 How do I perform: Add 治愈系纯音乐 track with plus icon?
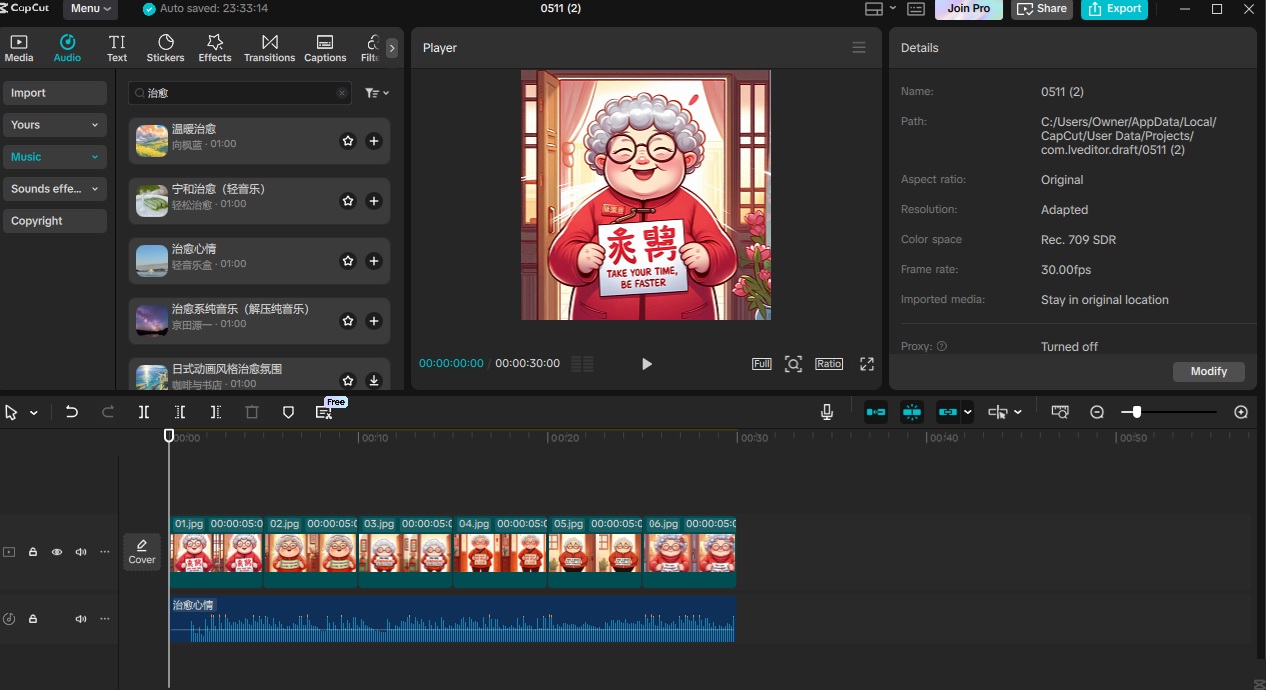click(374, 321)
